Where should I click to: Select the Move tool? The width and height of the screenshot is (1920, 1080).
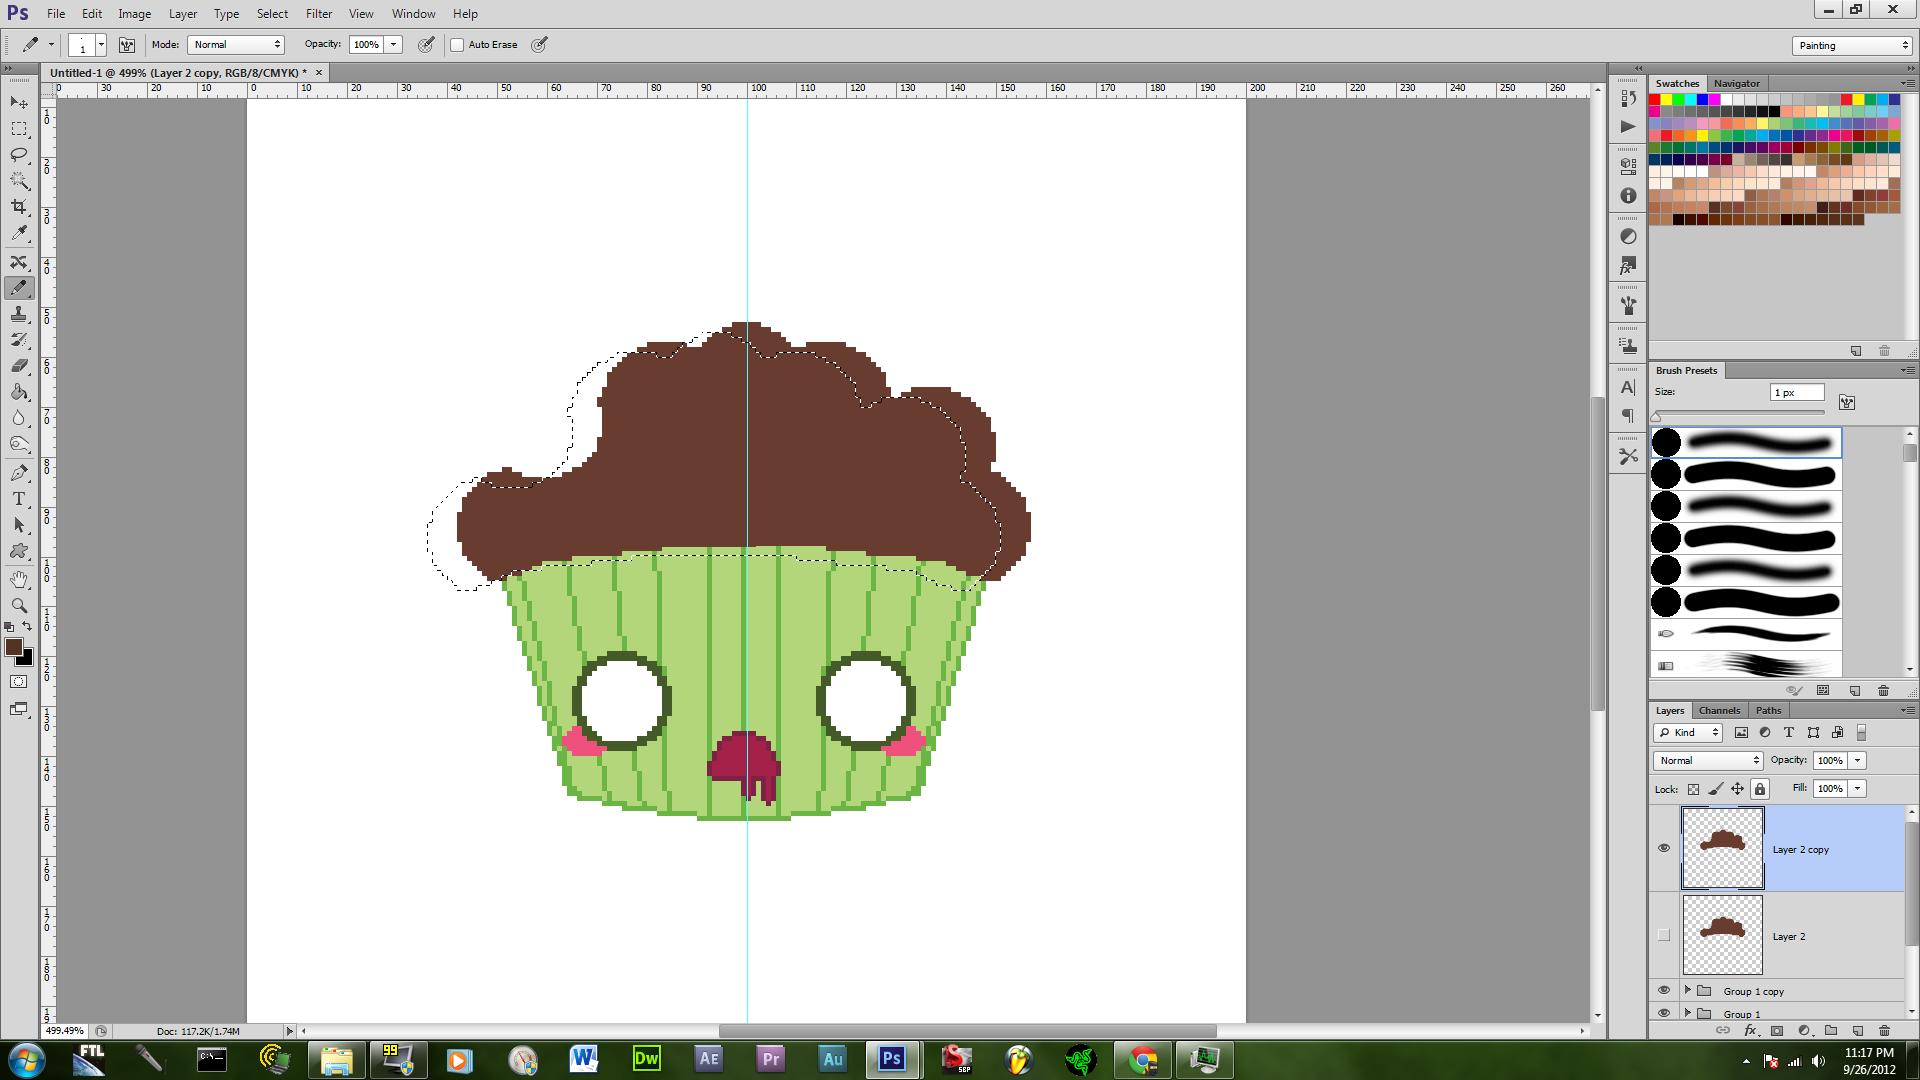(x=19, y=103)
